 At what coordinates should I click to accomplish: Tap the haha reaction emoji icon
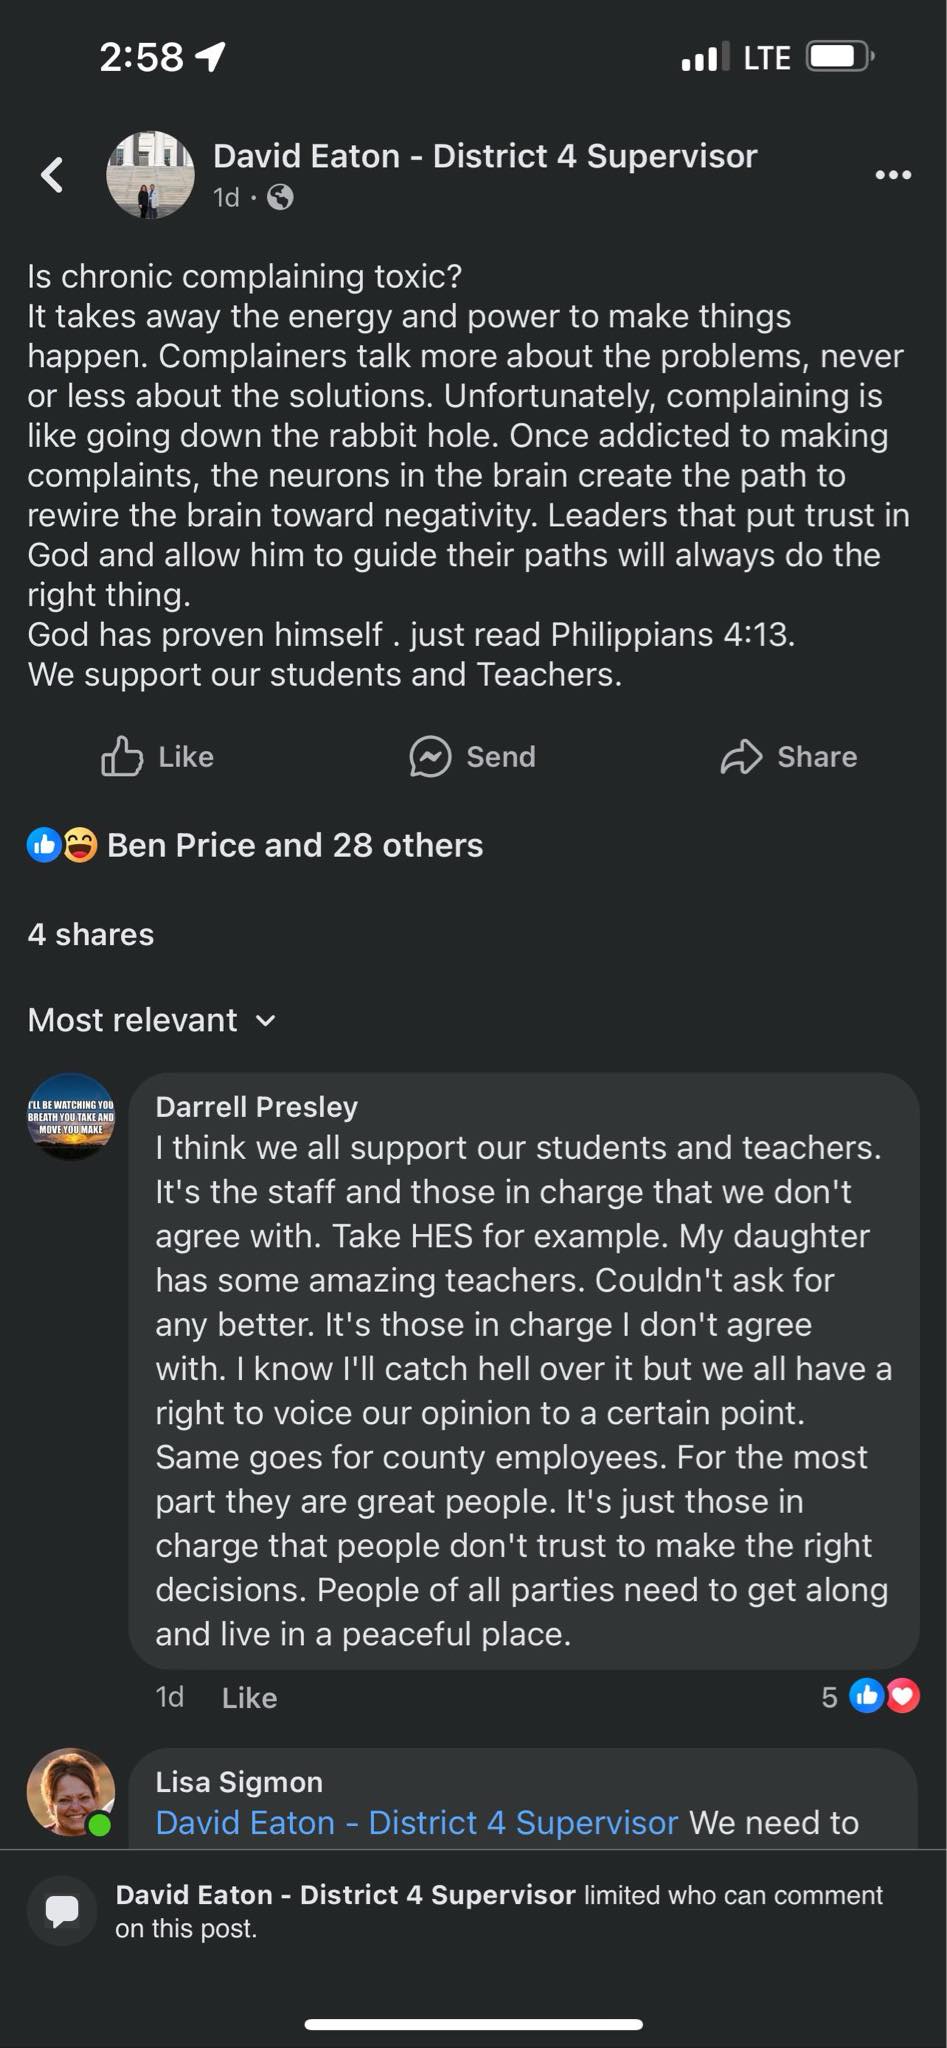[80, 846]
